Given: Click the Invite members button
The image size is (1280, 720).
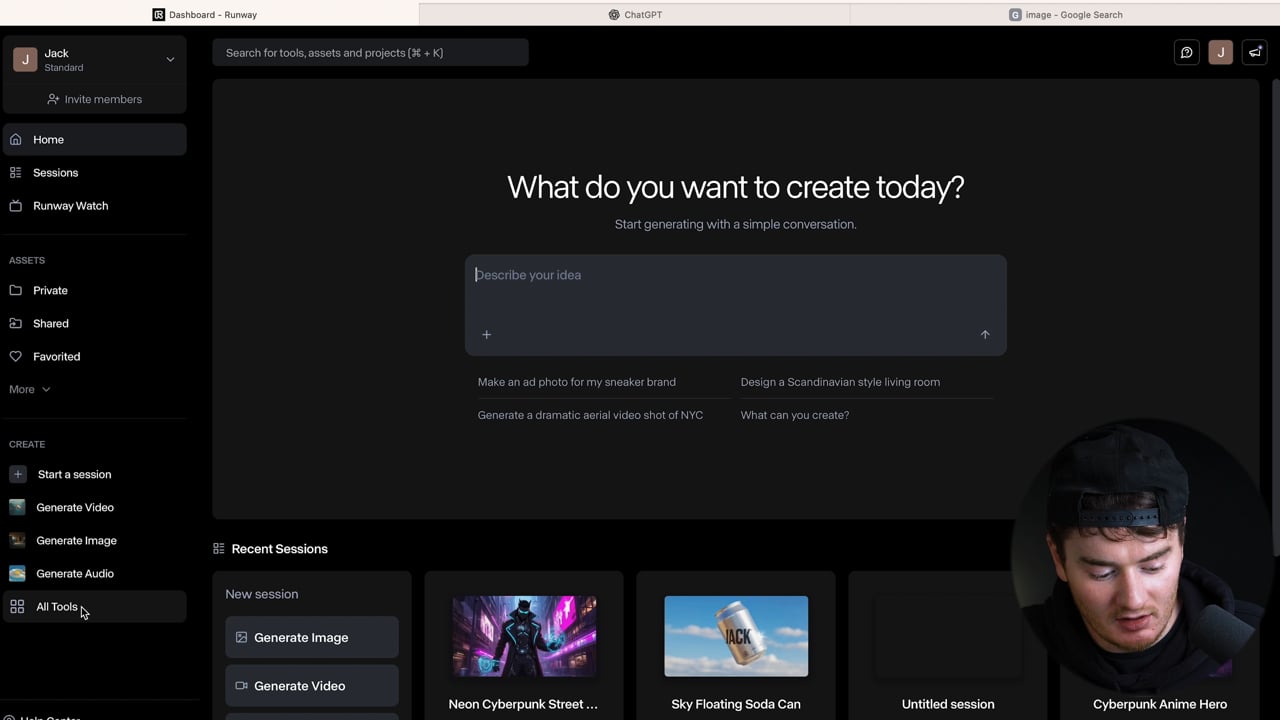Looking at the screenshot, I should (94, 100).
